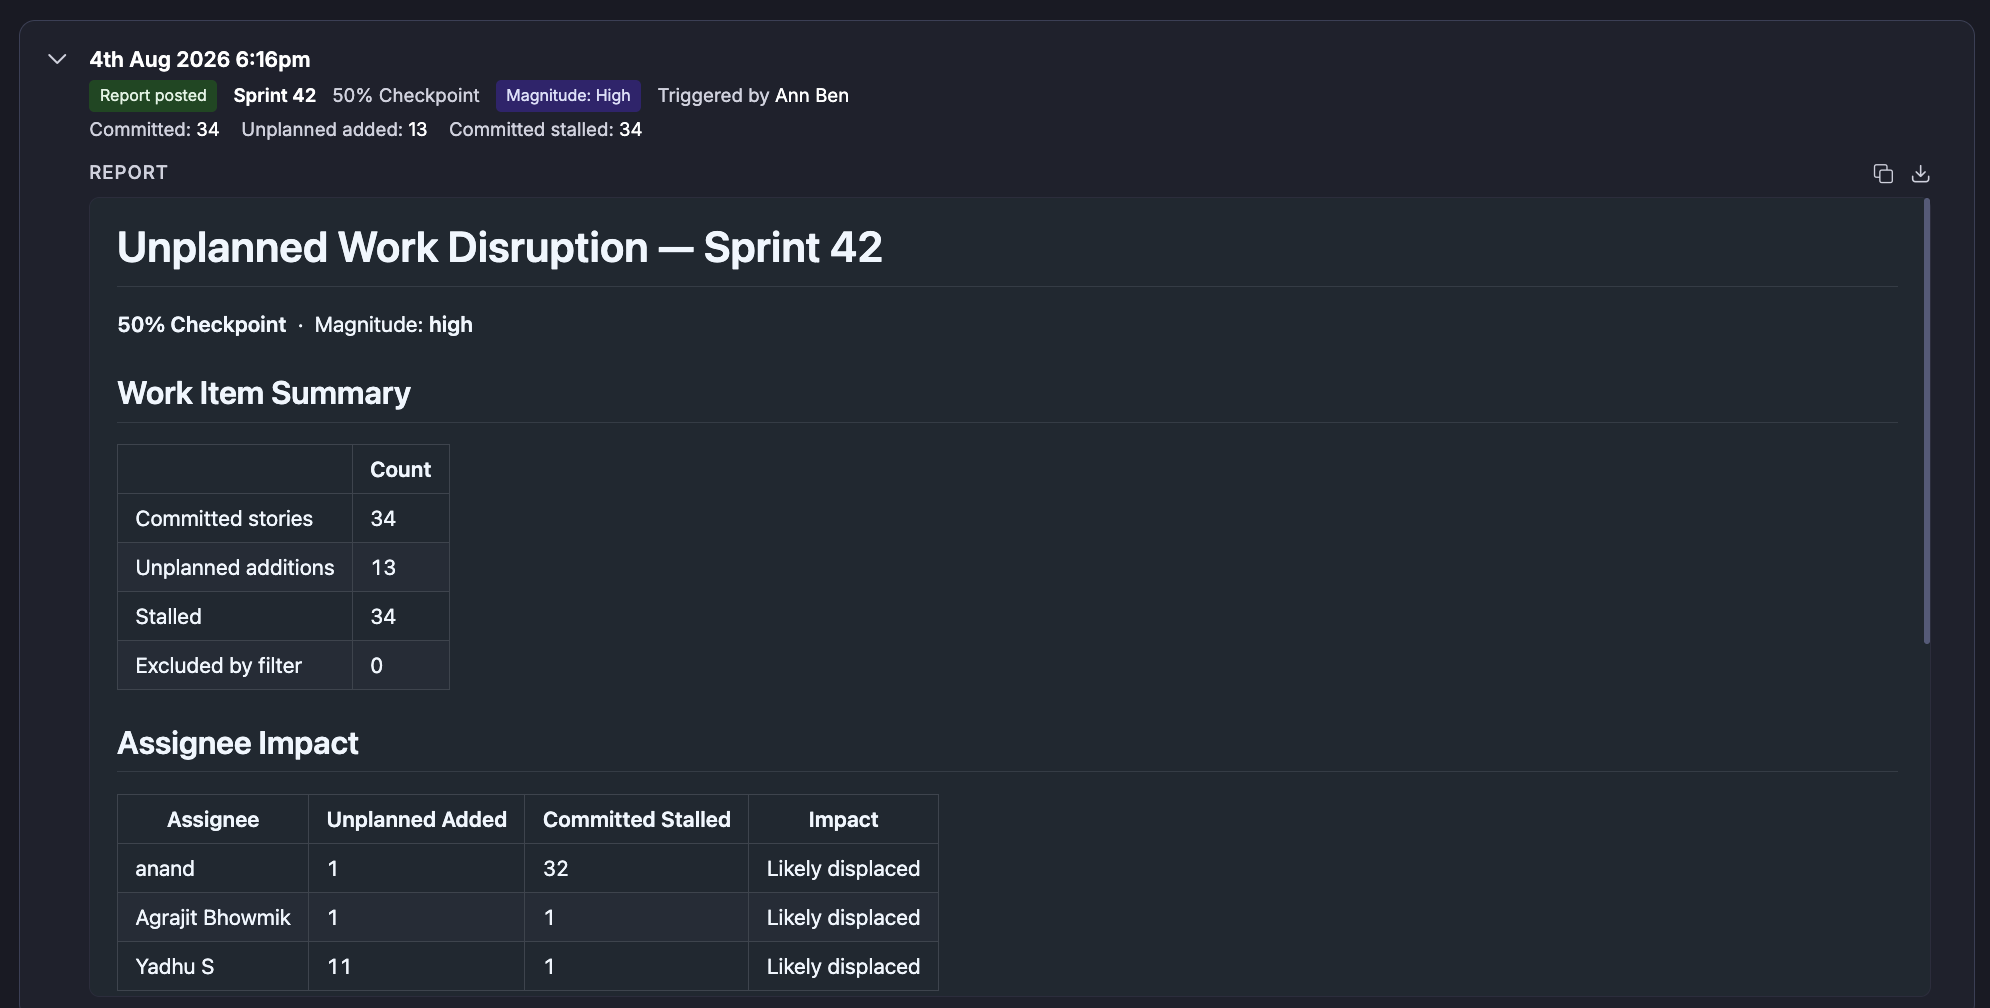
Task: Click the Excluded by filter row
Action: 283,665
